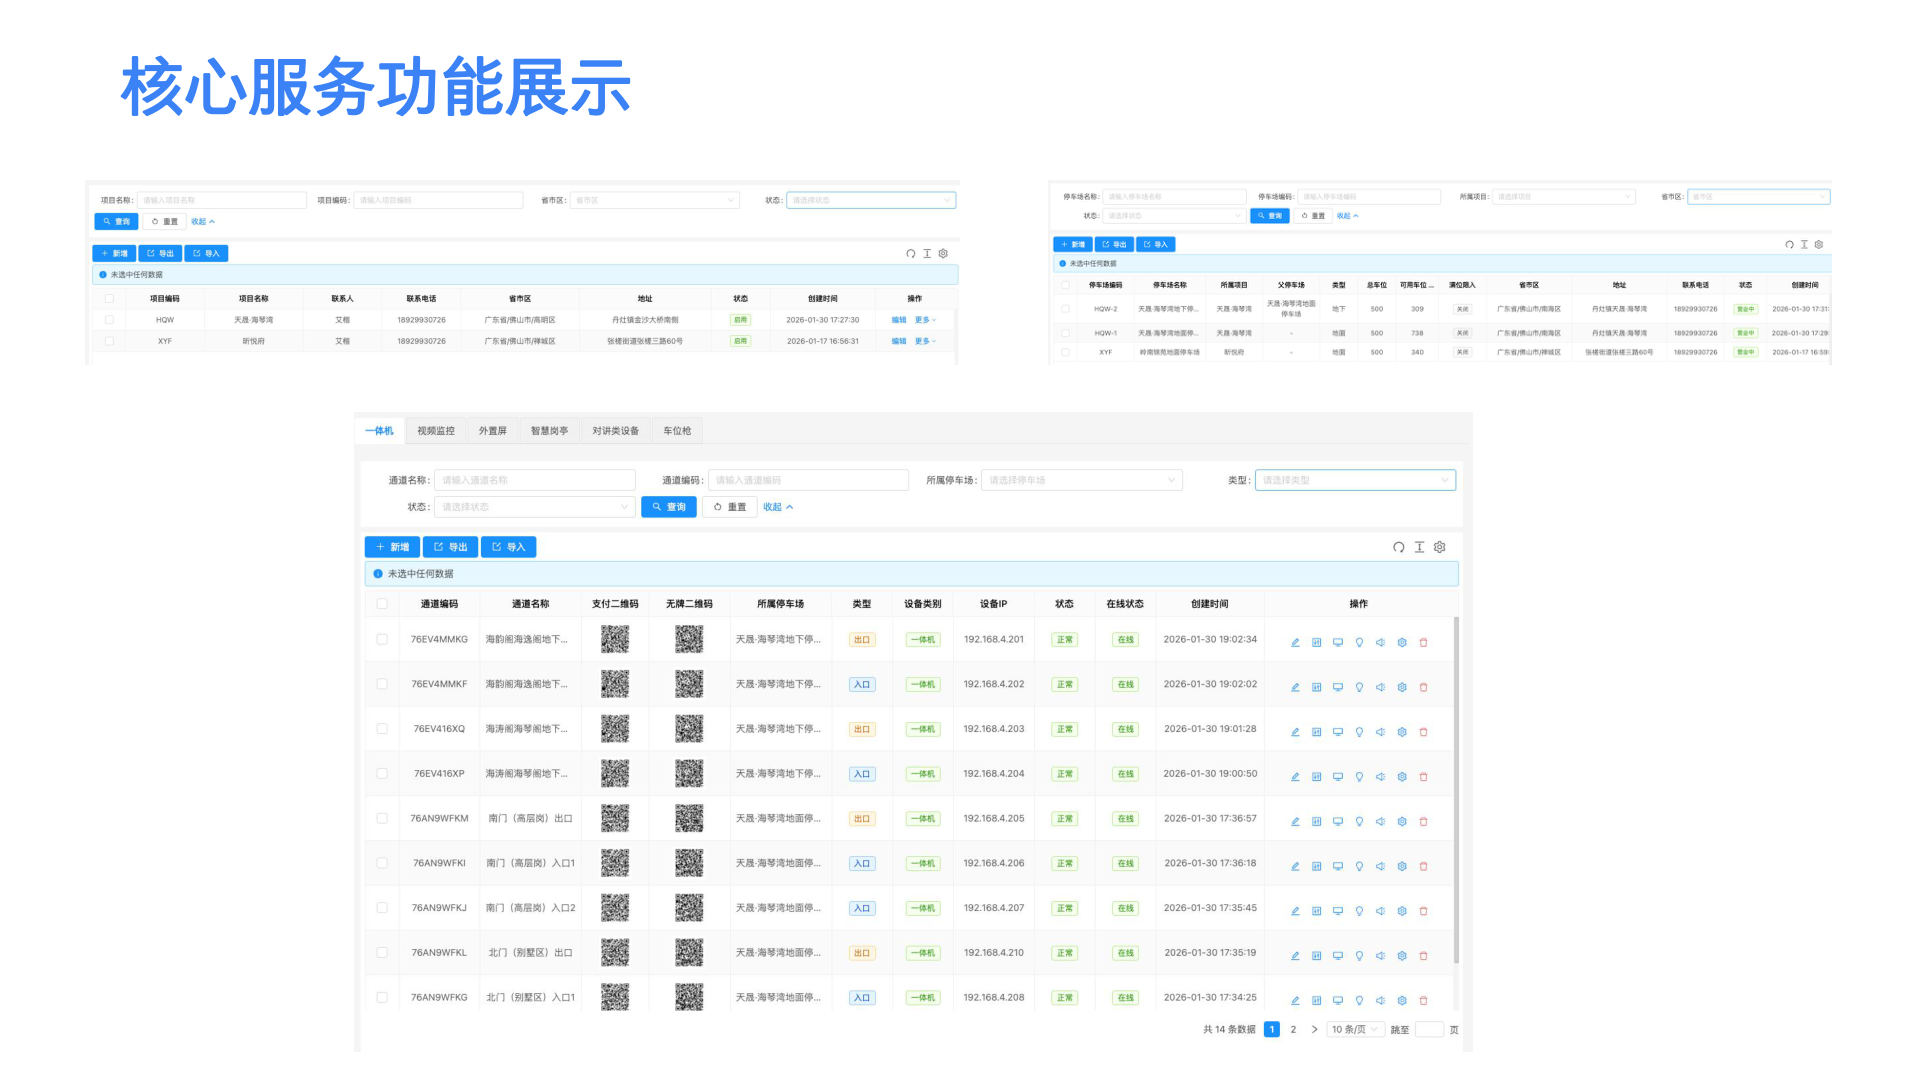Check the HQW-2 parking lot row checkbox
The height and width of the screenshot is (1080, 1920).
tap(1065, 309)
